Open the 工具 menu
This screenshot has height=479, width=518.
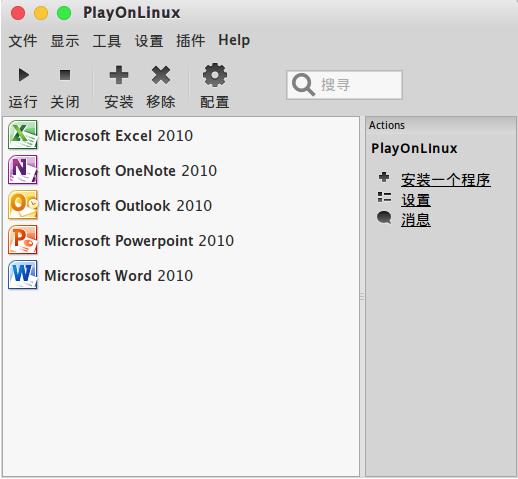tap(107, 41)
